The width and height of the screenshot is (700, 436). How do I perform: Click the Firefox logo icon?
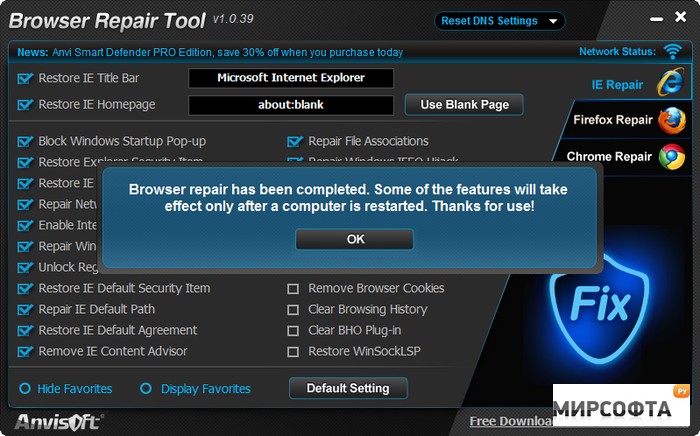(671, 121)
